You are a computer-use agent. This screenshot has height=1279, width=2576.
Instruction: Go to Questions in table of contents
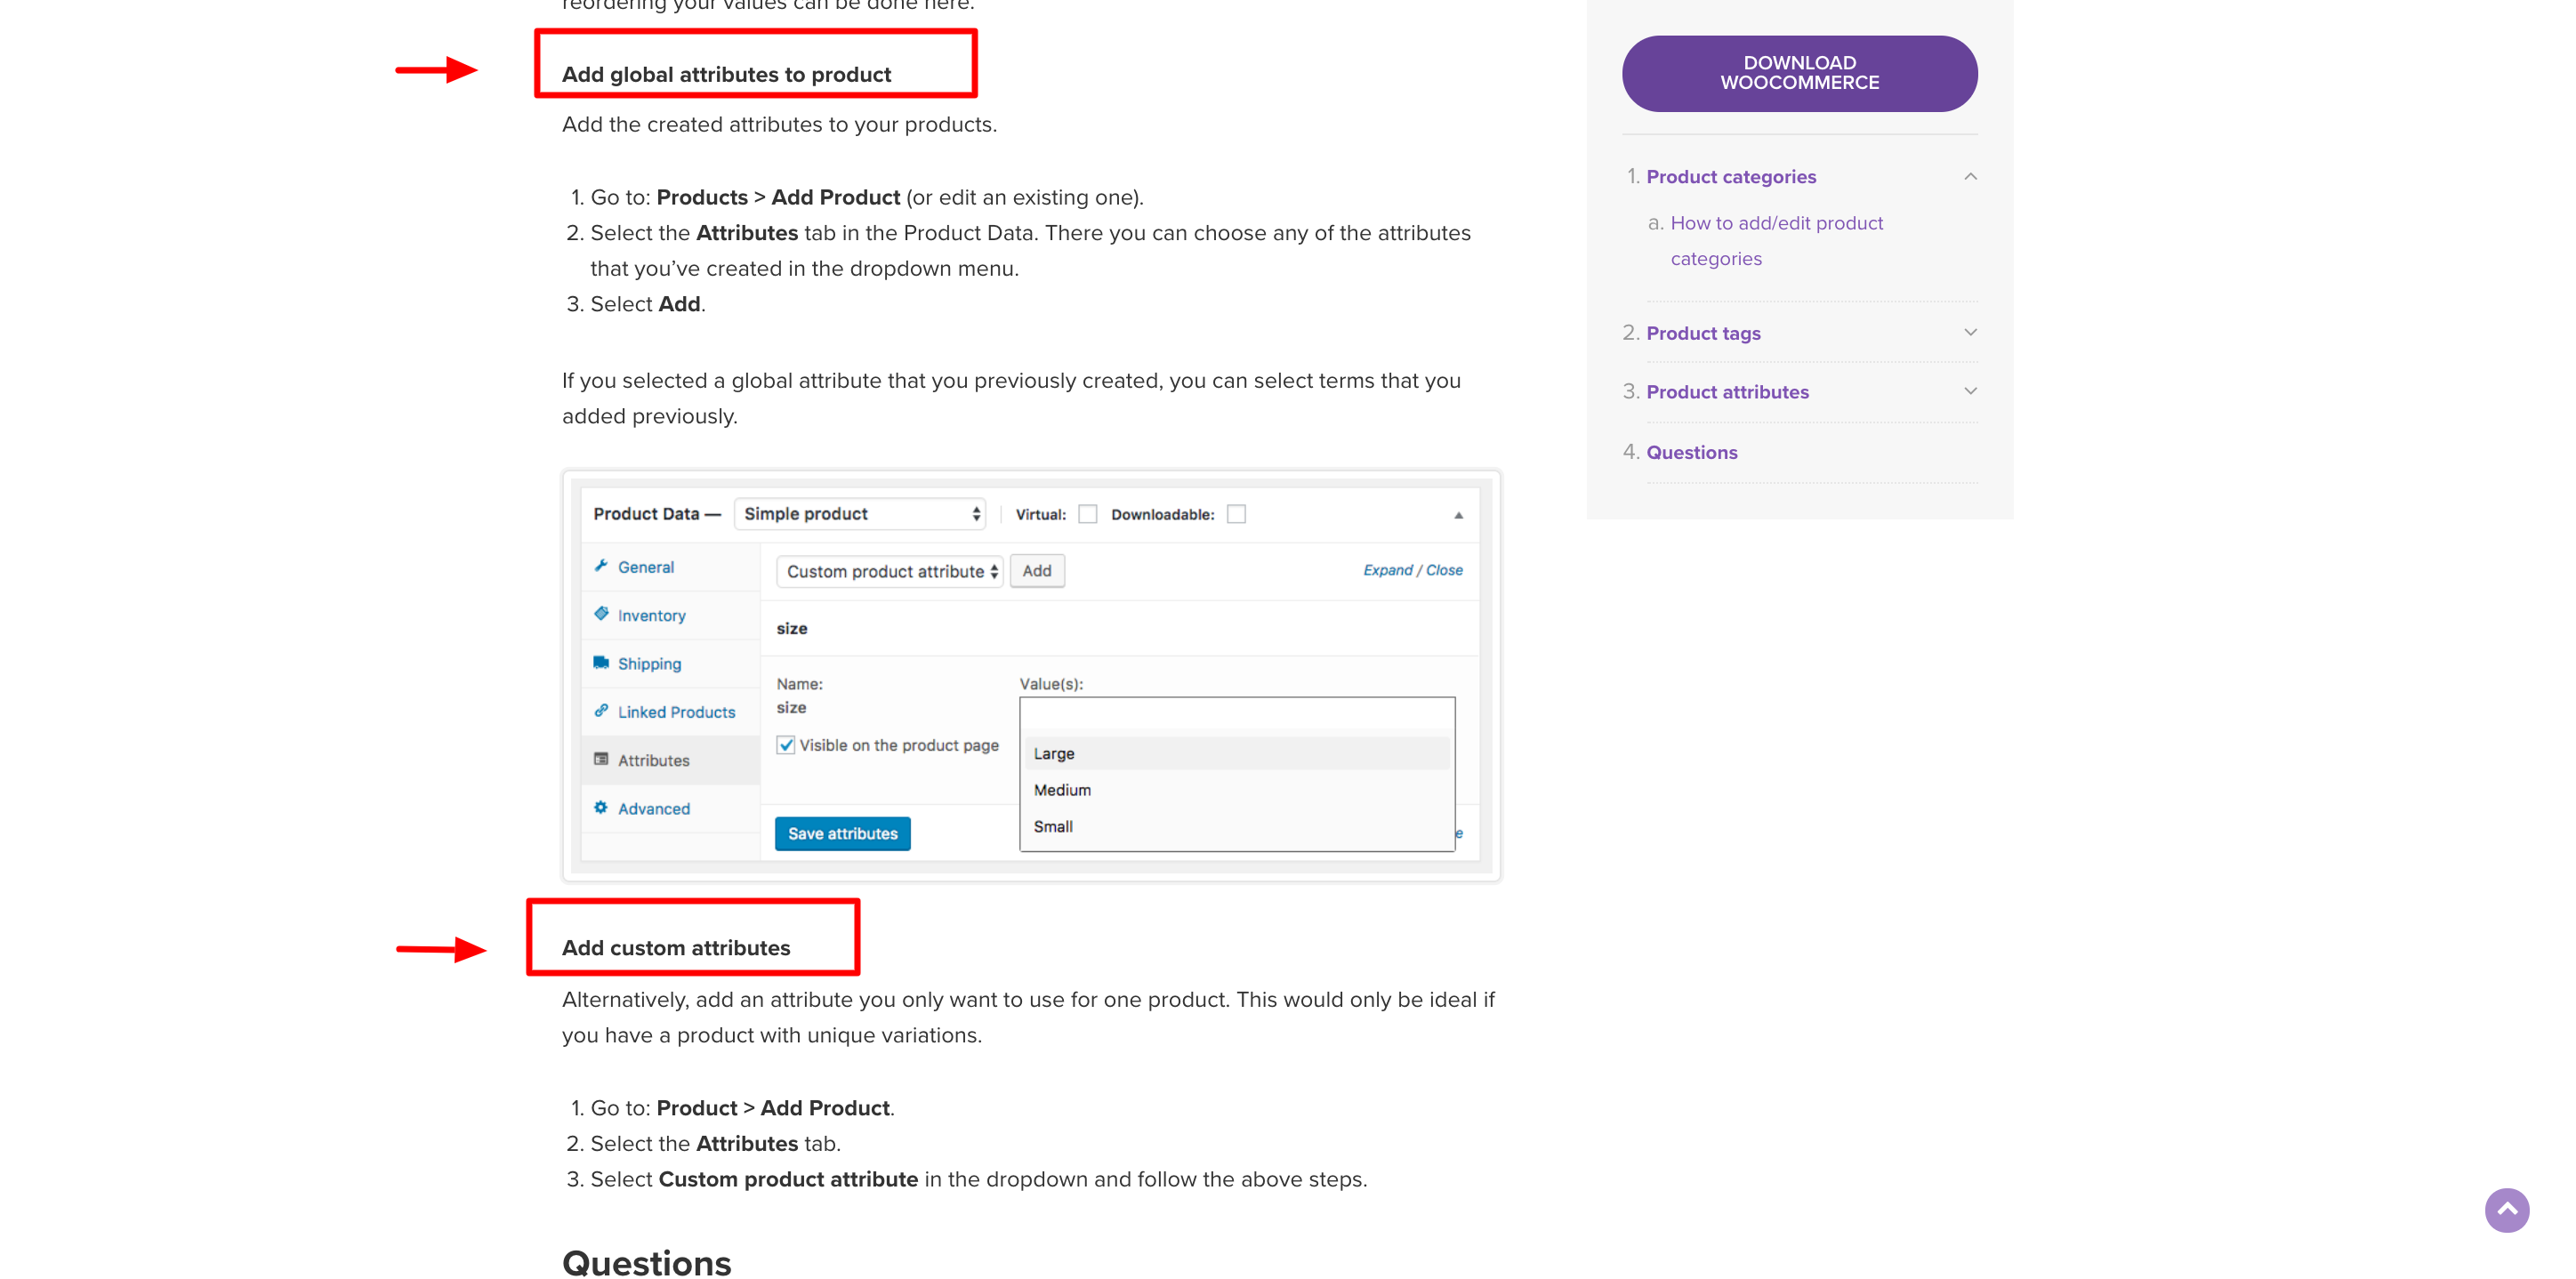(1692, 452)
